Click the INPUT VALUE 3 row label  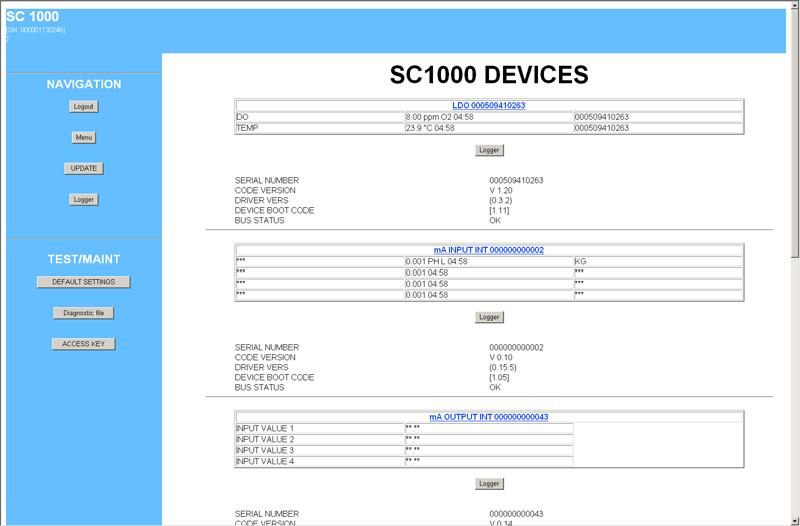click(265, 450)
